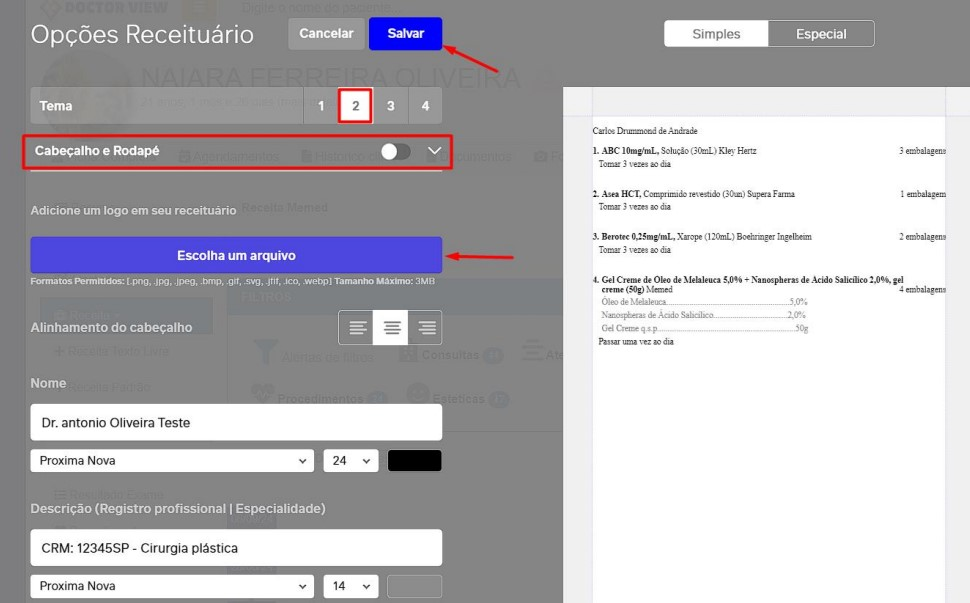Align header to the left
The height and width of the screenshot is (603, 970).
[x=357, y=327]
